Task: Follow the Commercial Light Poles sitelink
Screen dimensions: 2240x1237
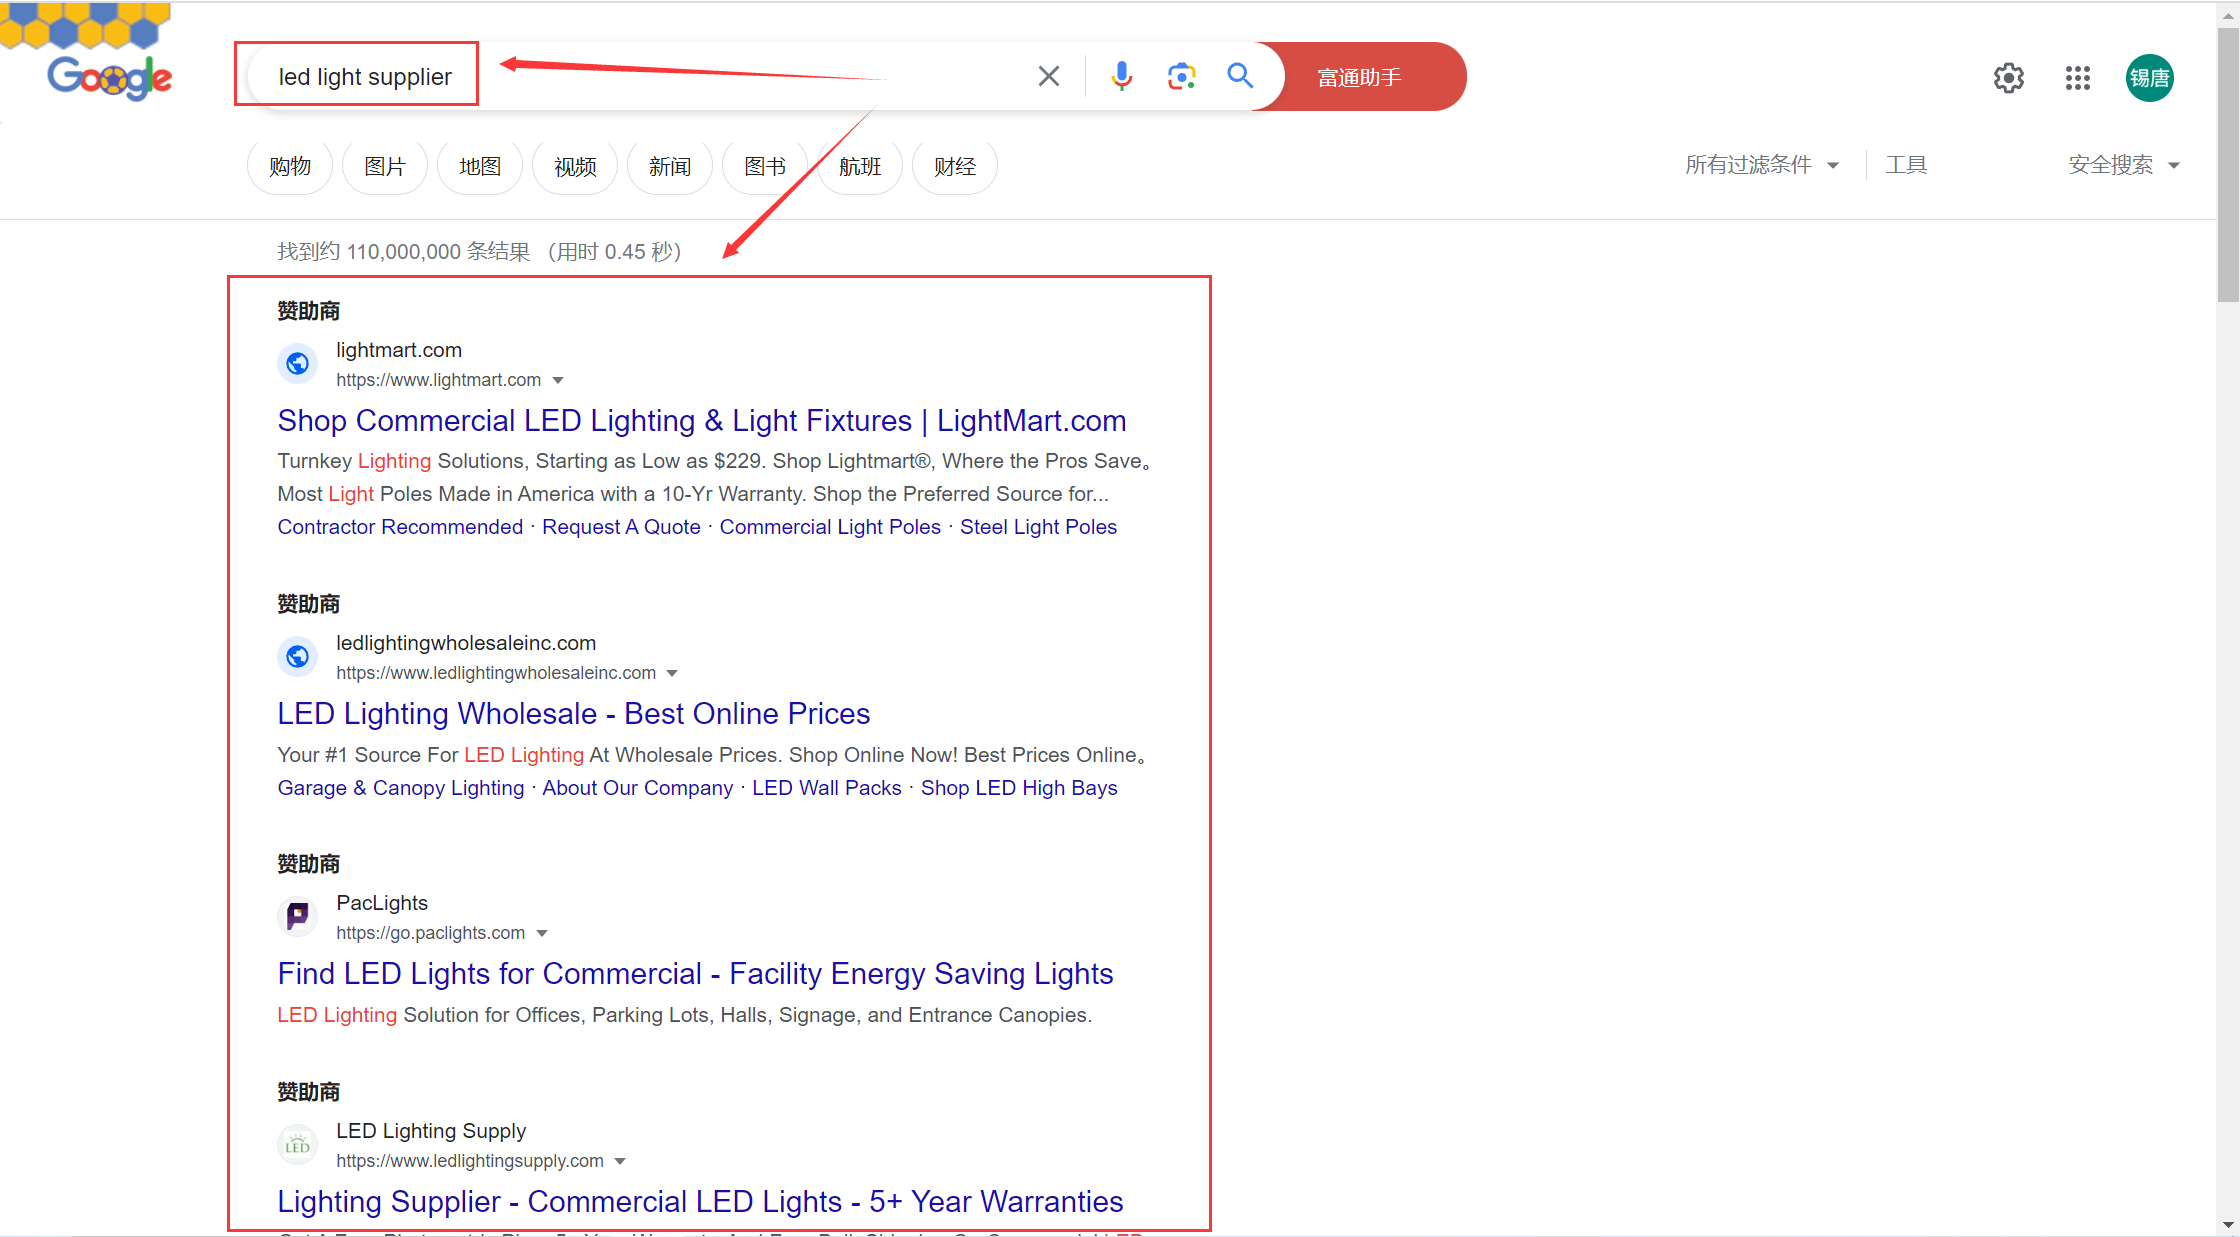Action: pyautogui.click(x=830, y=527)
